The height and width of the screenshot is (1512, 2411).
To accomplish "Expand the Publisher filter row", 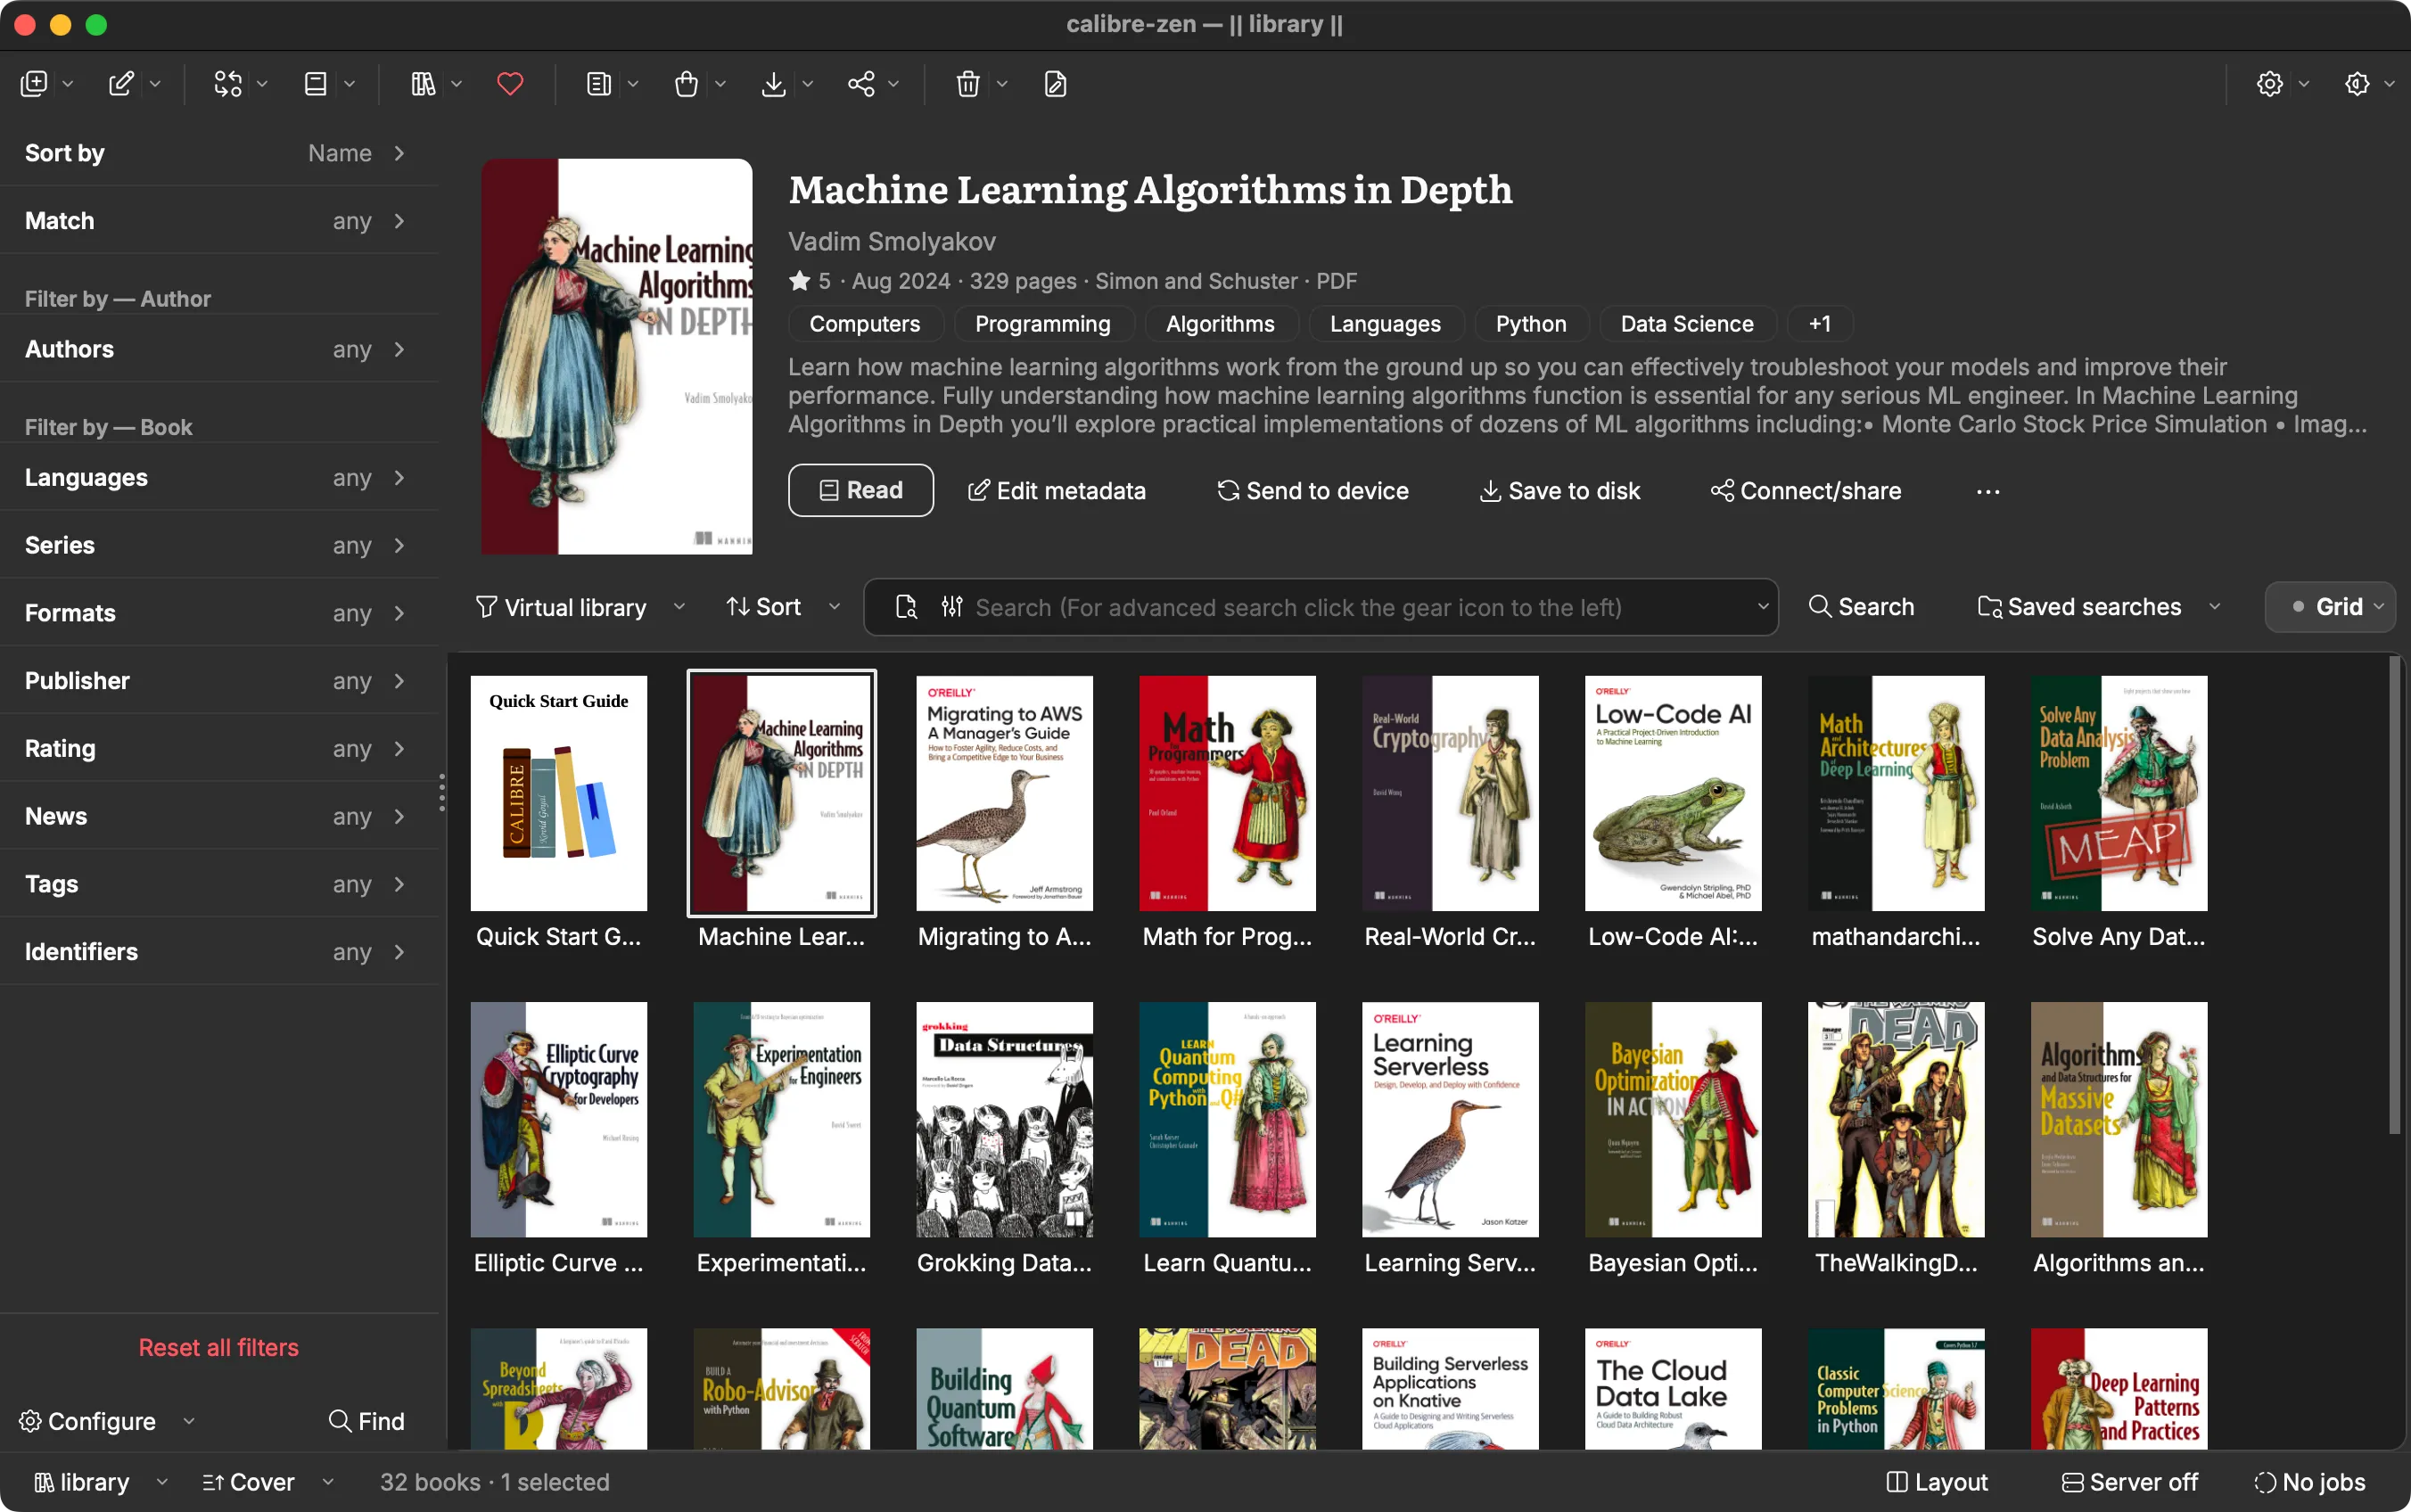I will point(219,681).
